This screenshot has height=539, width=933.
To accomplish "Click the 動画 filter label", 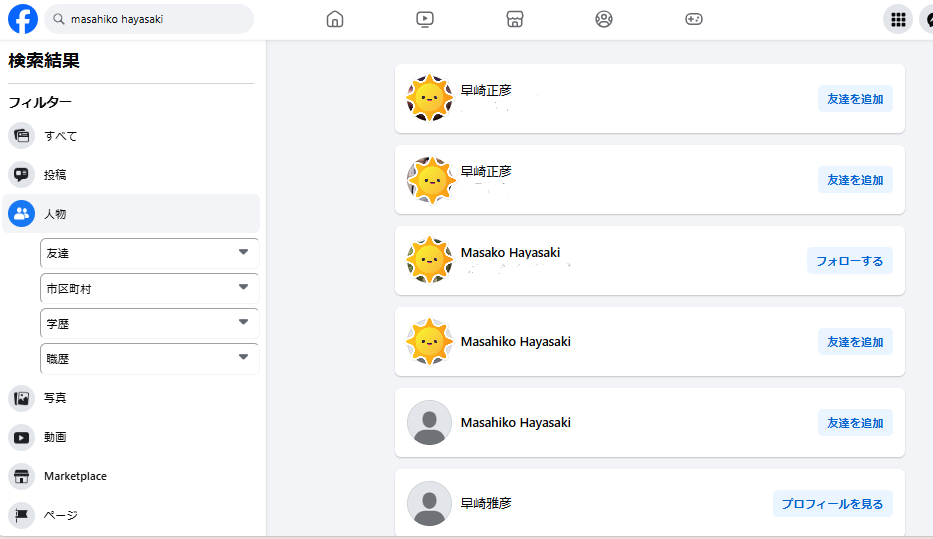I will tap(55, 437).
